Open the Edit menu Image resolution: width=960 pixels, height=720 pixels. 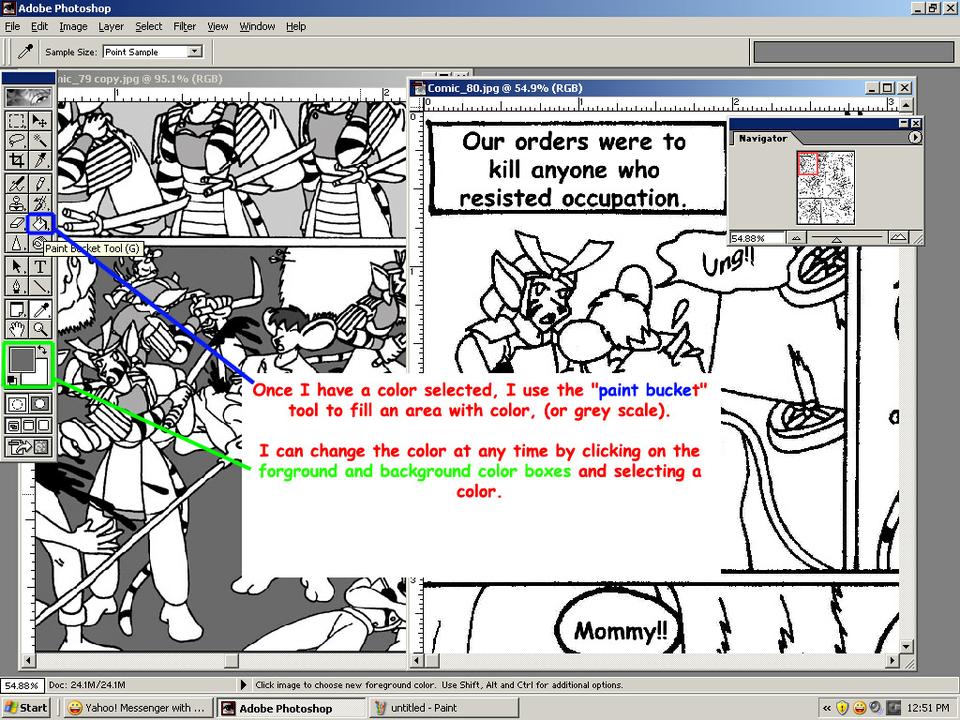39,26
